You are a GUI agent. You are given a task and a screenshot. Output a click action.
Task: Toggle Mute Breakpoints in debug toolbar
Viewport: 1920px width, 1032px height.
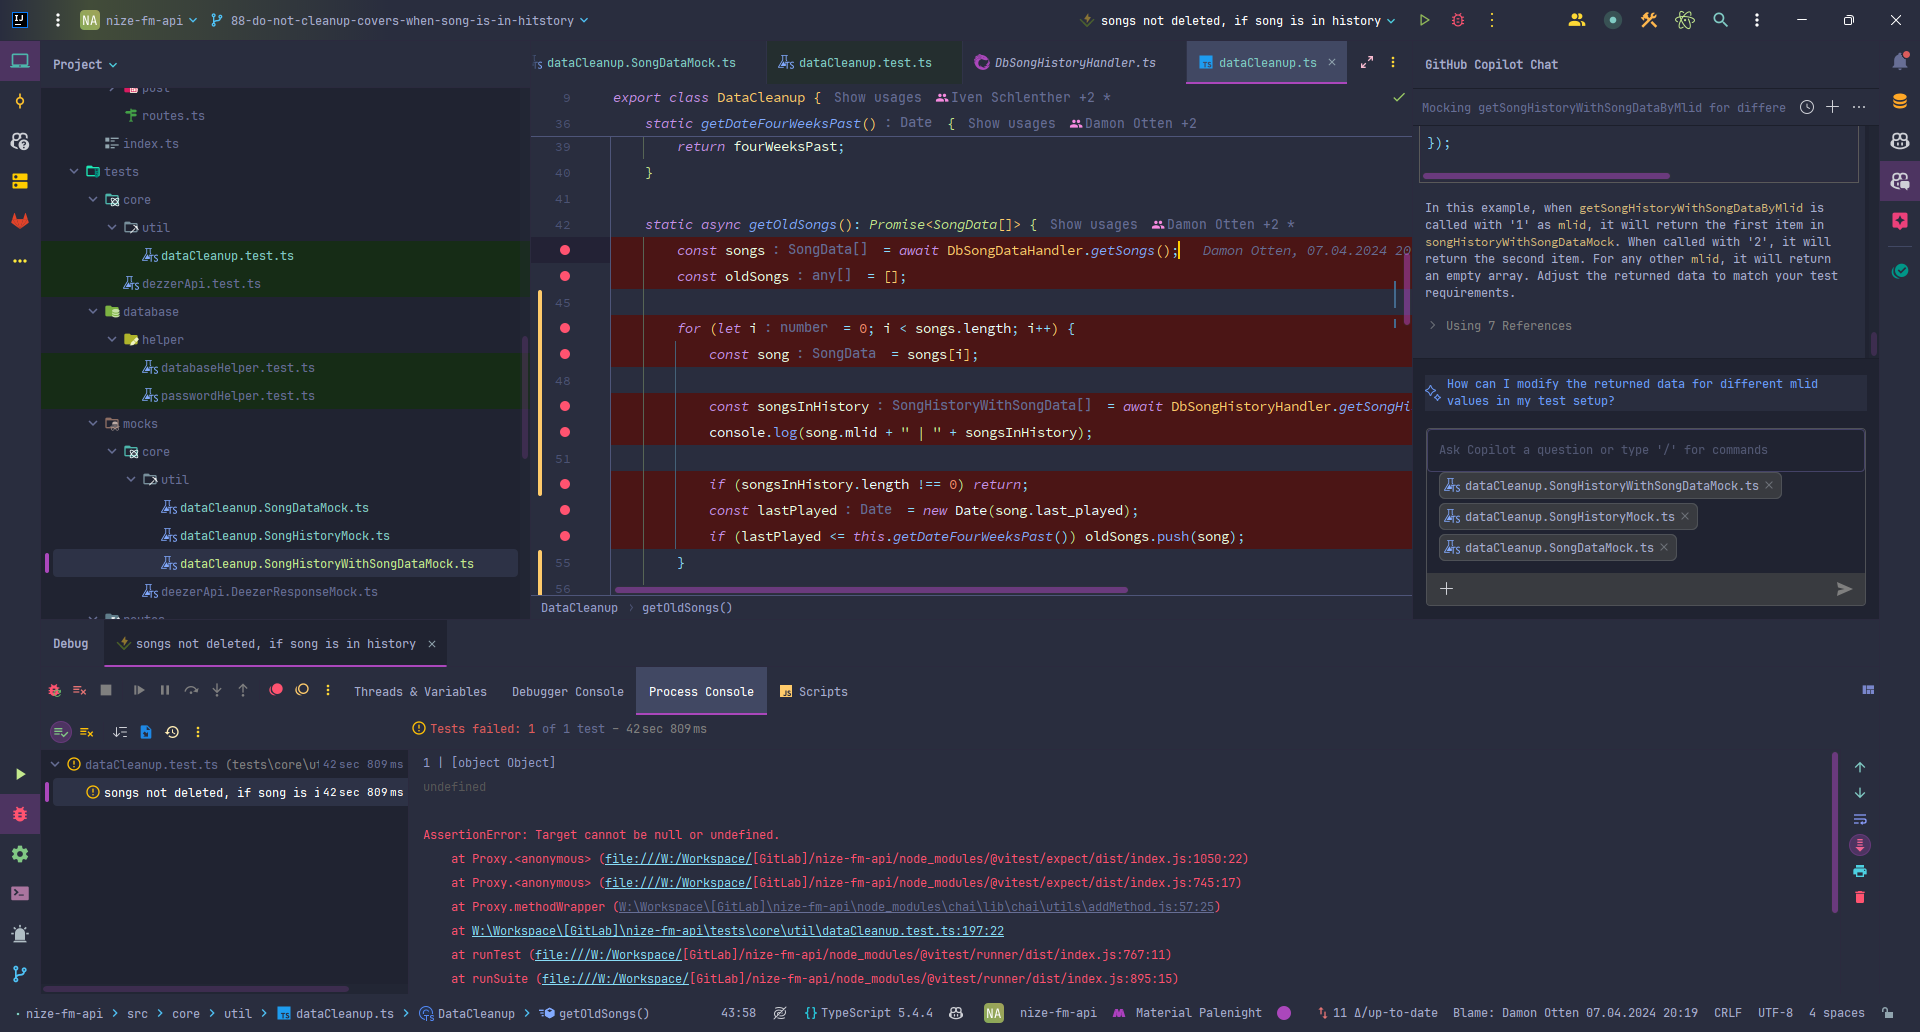(x=302, y=690)
